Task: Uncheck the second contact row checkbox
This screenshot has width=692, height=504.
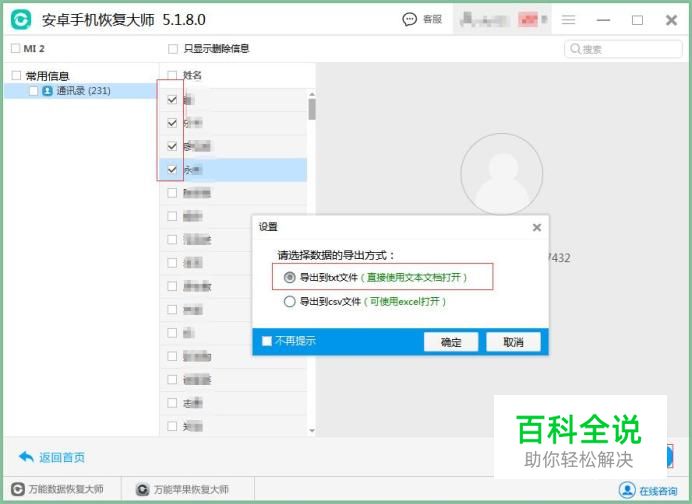Action: click(x=173, y=123)
